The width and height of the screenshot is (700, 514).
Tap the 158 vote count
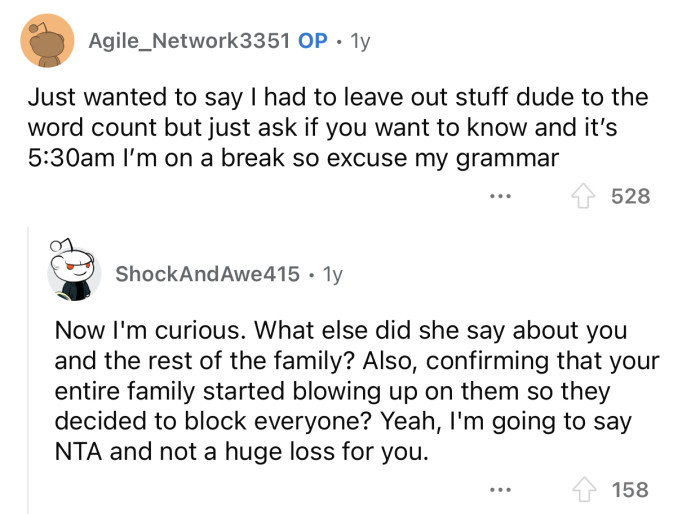[631, 490]
